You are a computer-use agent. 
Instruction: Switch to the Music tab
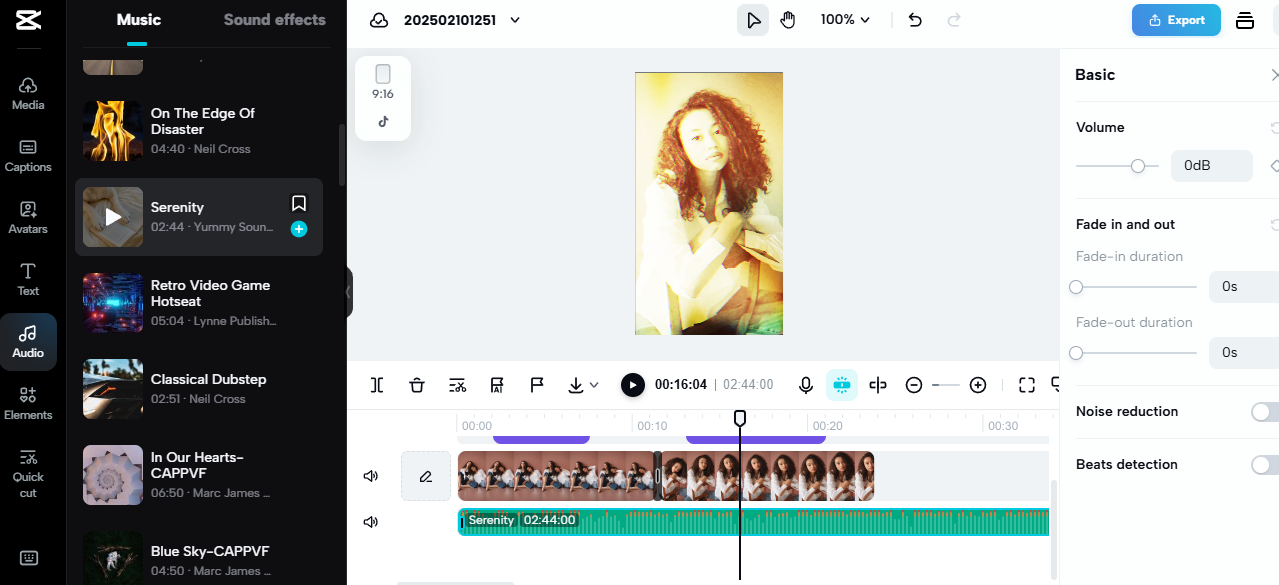pos(138,20)
